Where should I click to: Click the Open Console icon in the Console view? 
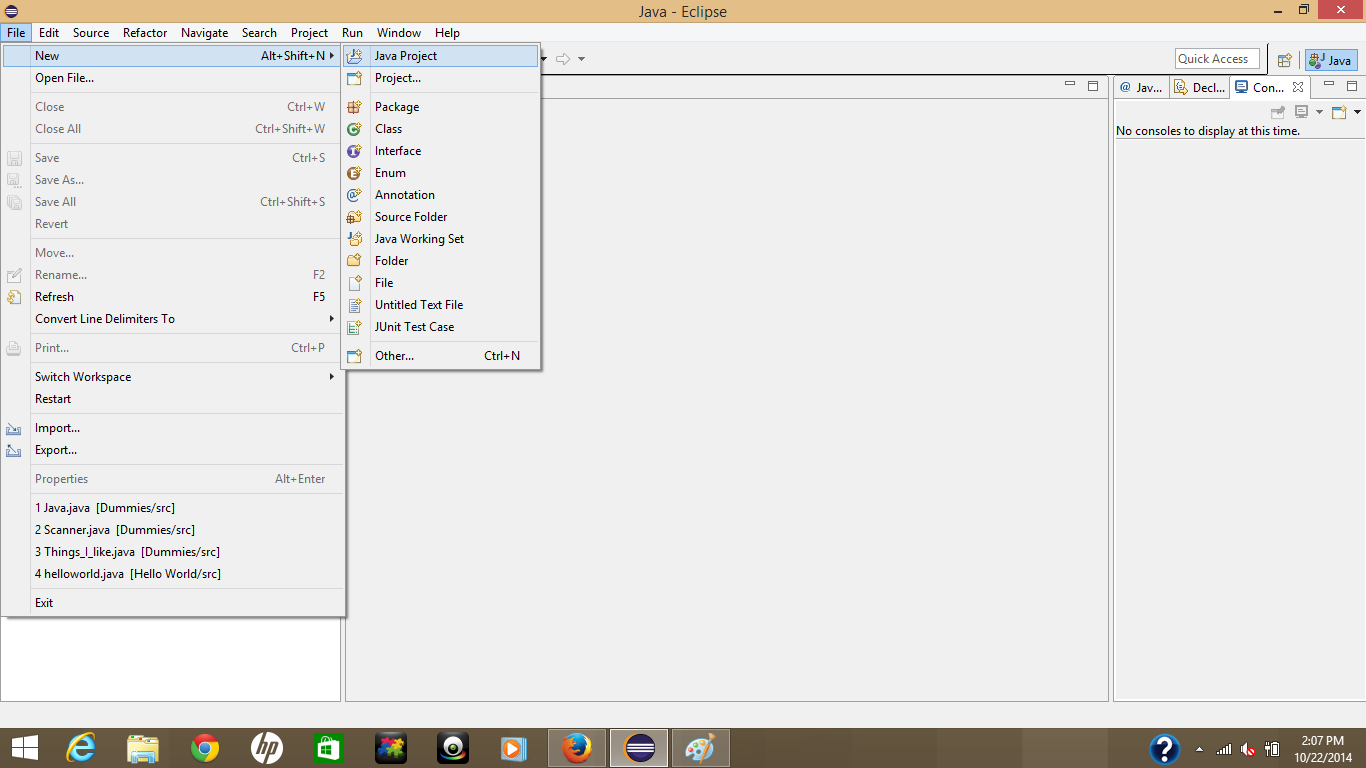coord(1339,112)
